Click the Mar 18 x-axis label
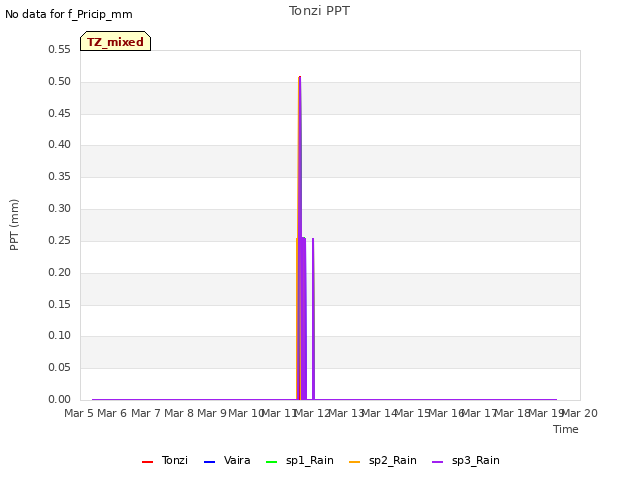Screen dimensions: 640x480 (512, 413)
